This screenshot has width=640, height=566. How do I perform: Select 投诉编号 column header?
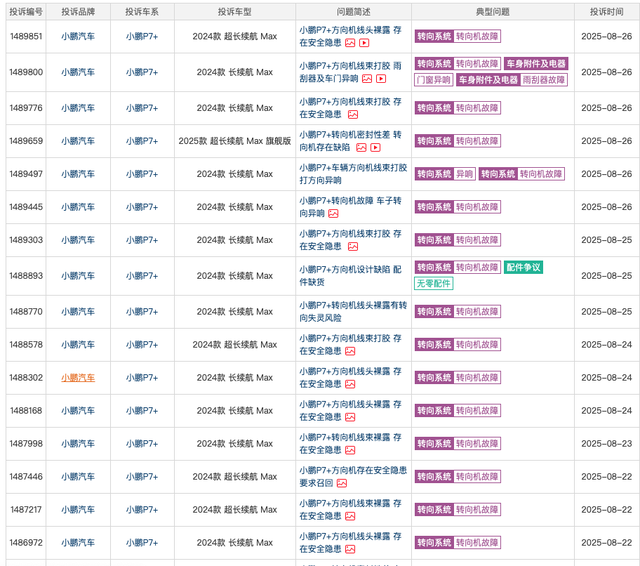click(26, 12)
